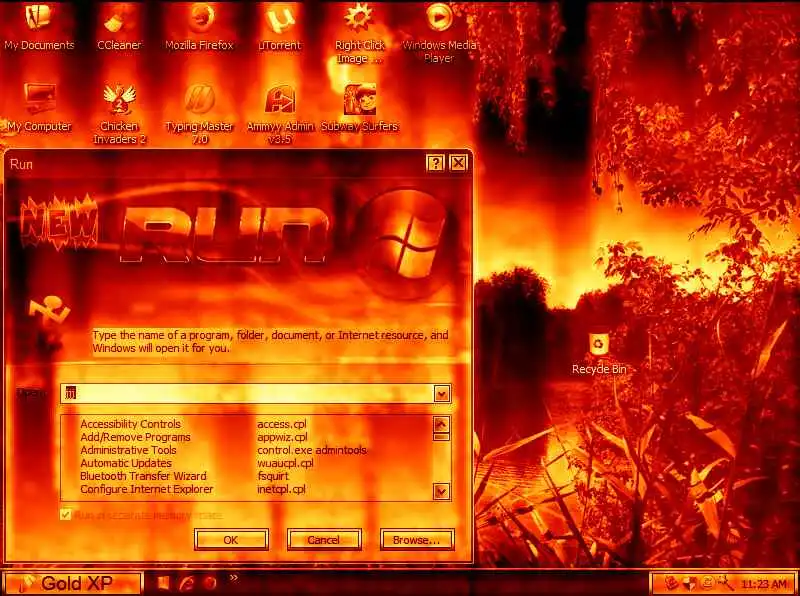Viewport: 800px width, 596px height.
Task: Click the appwiz.cpl command text
Action: coord(282,437)
